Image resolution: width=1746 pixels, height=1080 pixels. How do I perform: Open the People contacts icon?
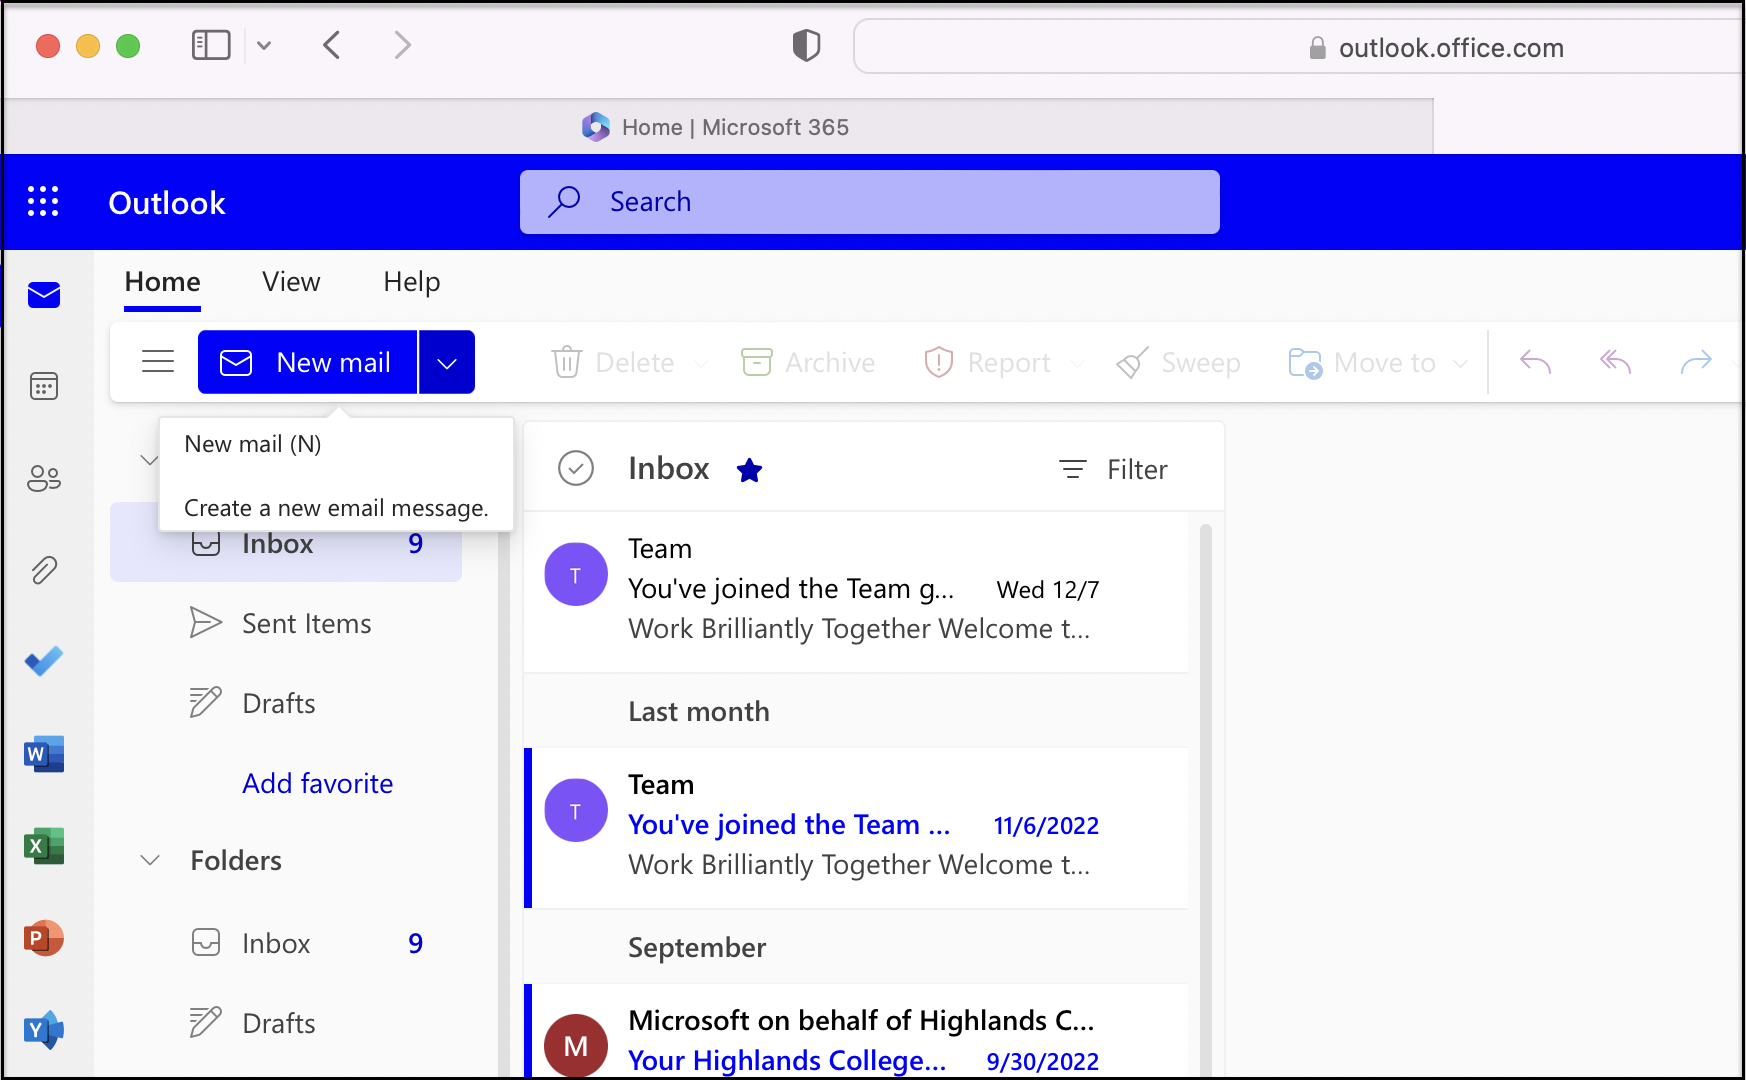tap(44, 479)
